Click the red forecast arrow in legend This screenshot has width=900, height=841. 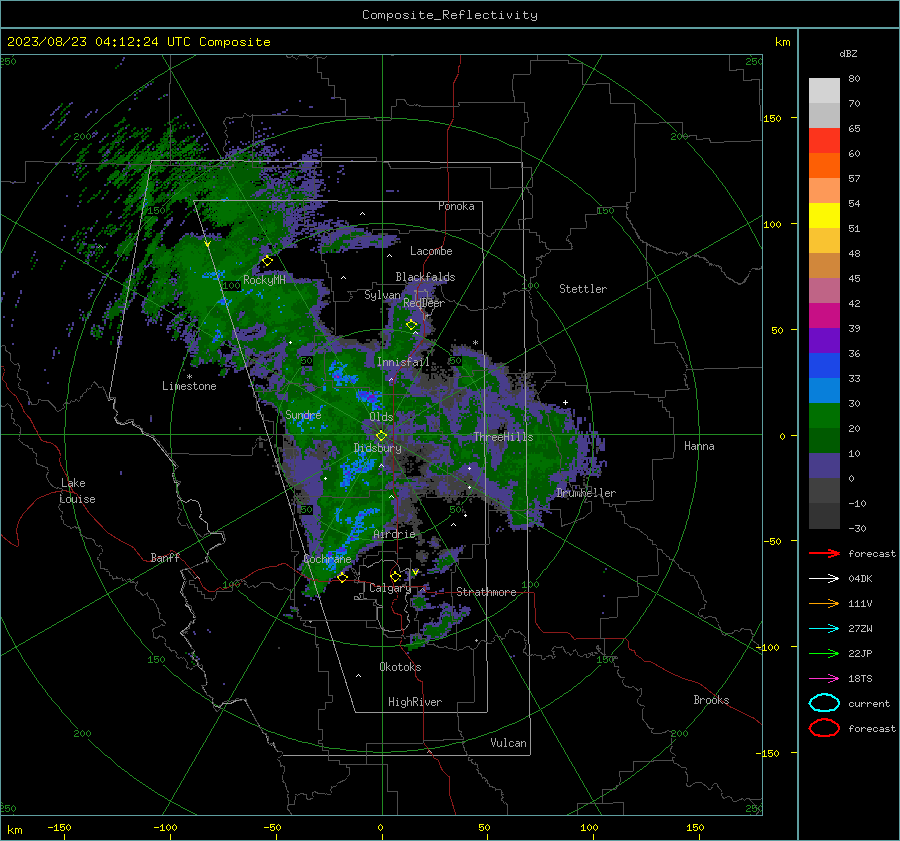point(824,553)
